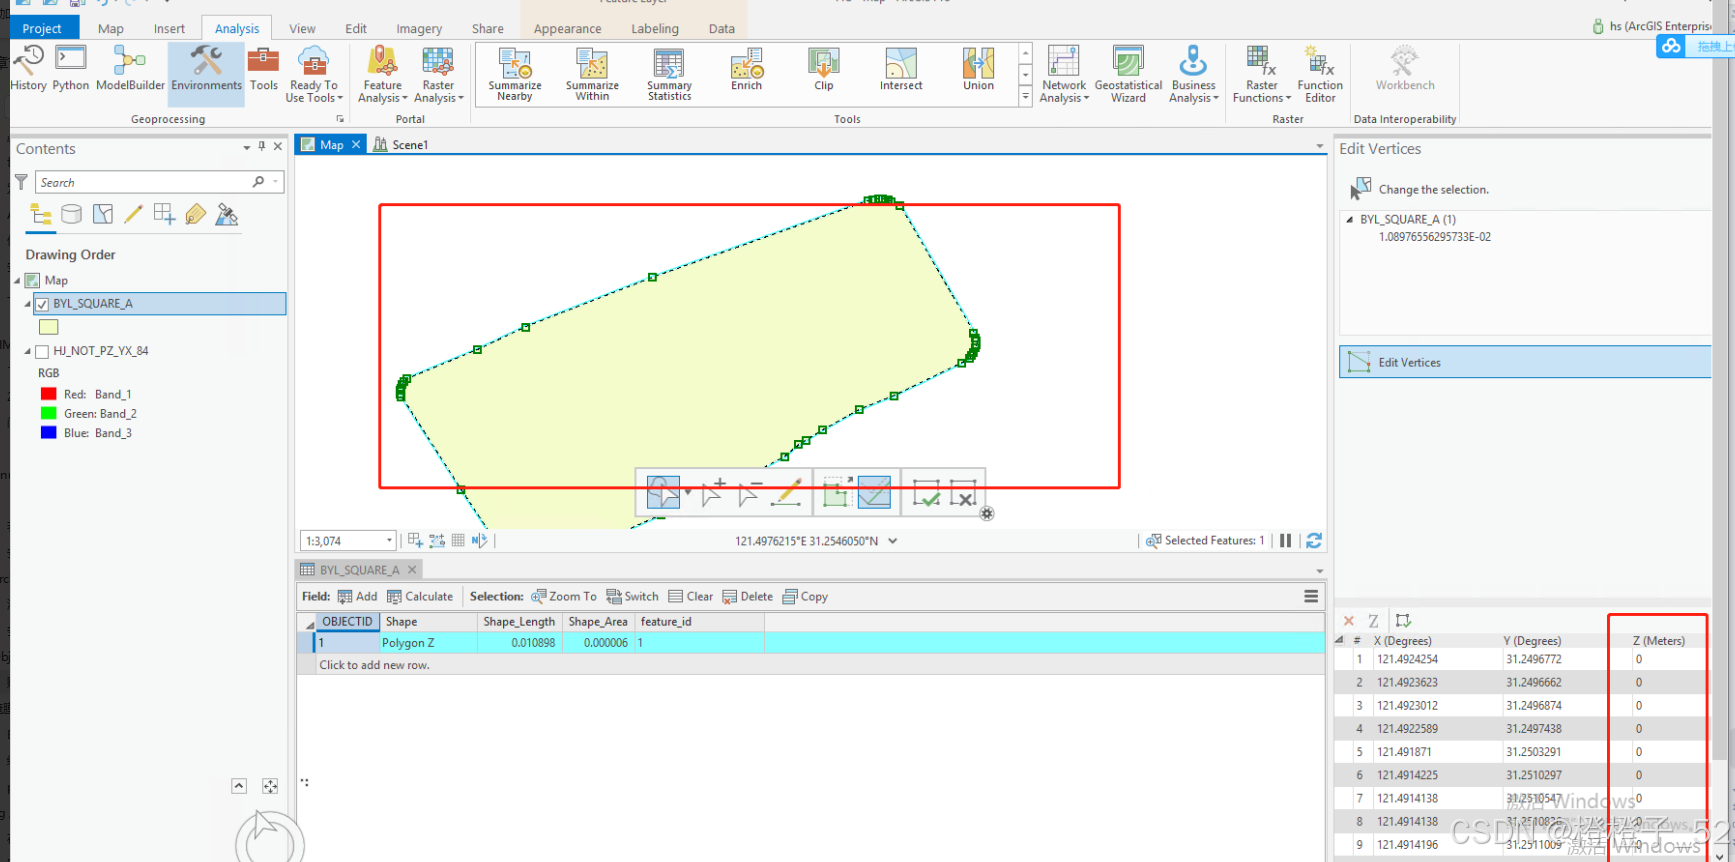Uncheck BYL_SQUARE_A layer visibility
Image resolution: width=1735 pixels, height=862 pixels.
click(42, 304)
